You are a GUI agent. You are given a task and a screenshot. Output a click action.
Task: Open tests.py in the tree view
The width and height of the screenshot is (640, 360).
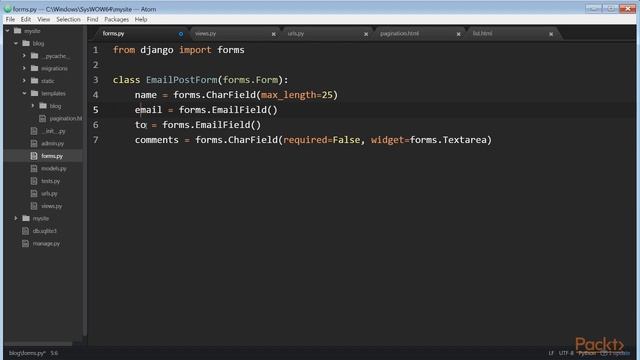point(51,181)
